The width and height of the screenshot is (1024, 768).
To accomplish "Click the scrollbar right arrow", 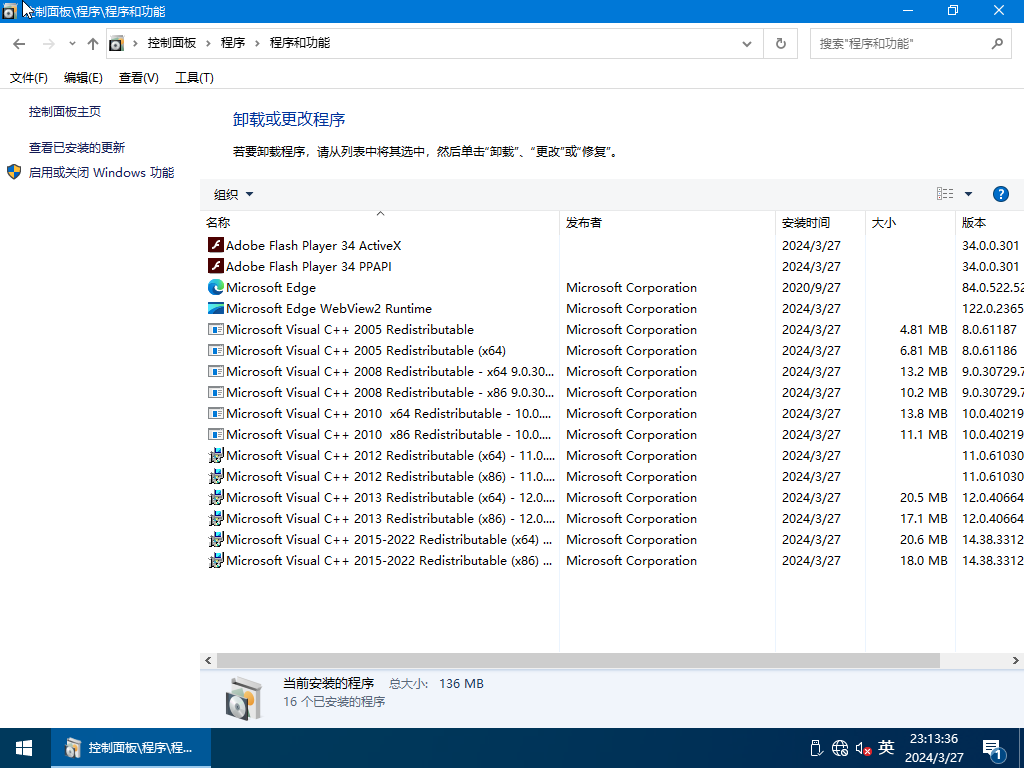I will point(1016,661).
